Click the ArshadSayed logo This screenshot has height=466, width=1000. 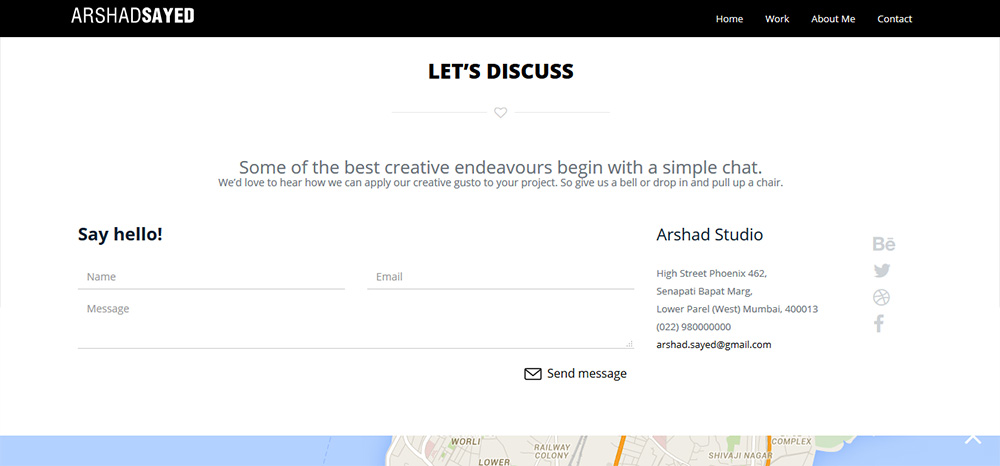point(133,16)
